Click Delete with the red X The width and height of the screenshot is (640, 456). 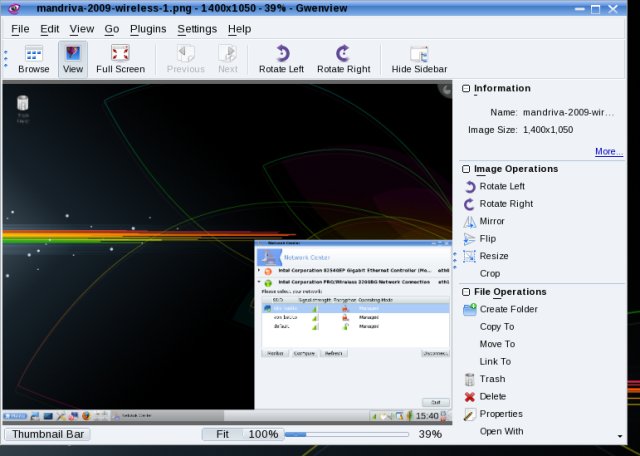(x=485, y=396)
